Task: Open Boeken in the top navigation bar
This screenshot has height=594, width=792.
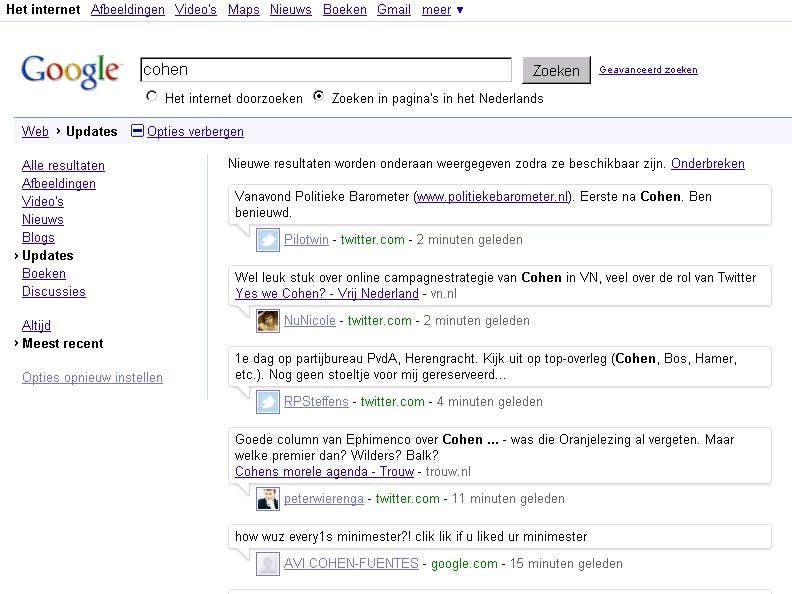Action: 345,10
